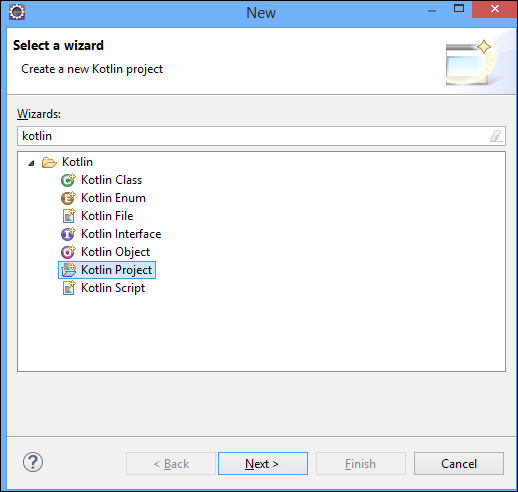Click the Next button
Viewport: 518px width, 492px height.
pyautogui.click(x=263, y=464)
